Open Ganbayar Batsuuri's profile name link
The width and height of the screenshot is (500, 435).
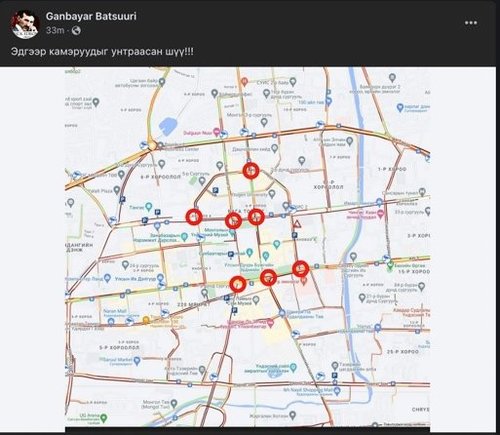tap(91, 16)
